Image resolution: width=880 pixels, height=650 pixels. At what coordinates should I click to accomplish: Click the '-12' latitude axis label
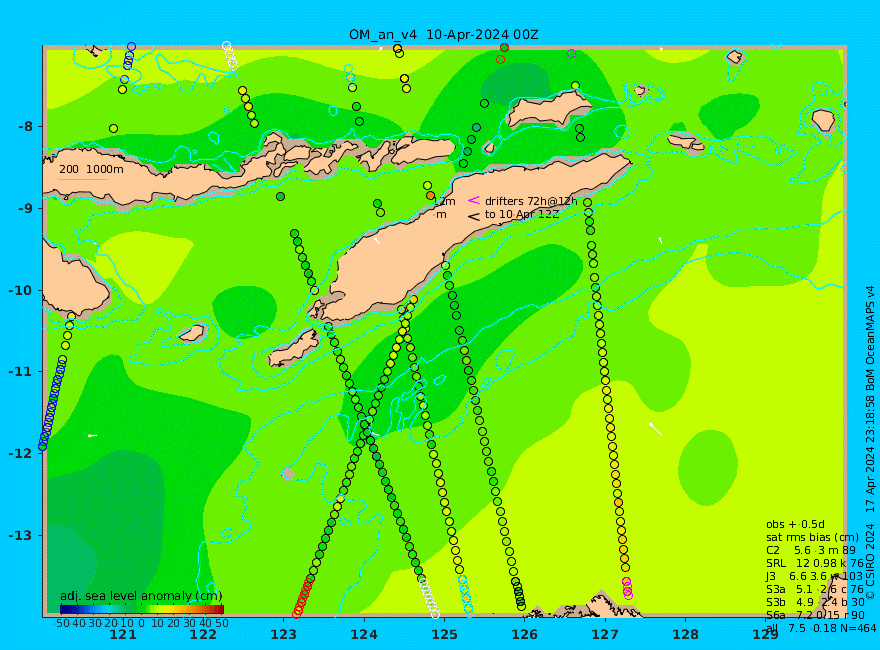[21, 454]
